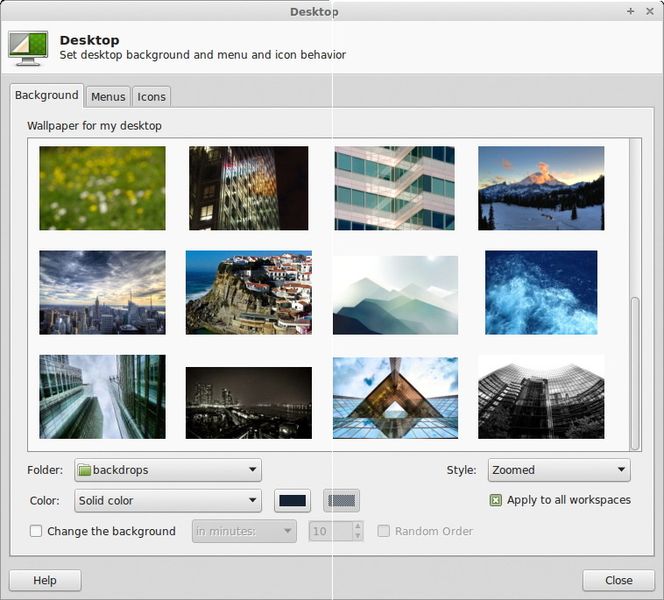Screen dimensions: 664x600
Task: Pick the night city skyline wallpaper
Action: click(248, 402)
